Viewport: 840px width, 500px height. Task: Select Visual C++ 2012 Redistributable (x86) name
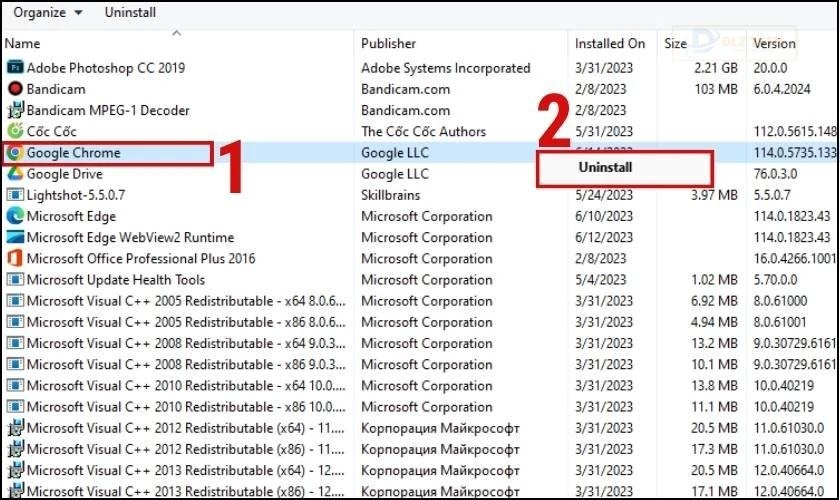186,449
